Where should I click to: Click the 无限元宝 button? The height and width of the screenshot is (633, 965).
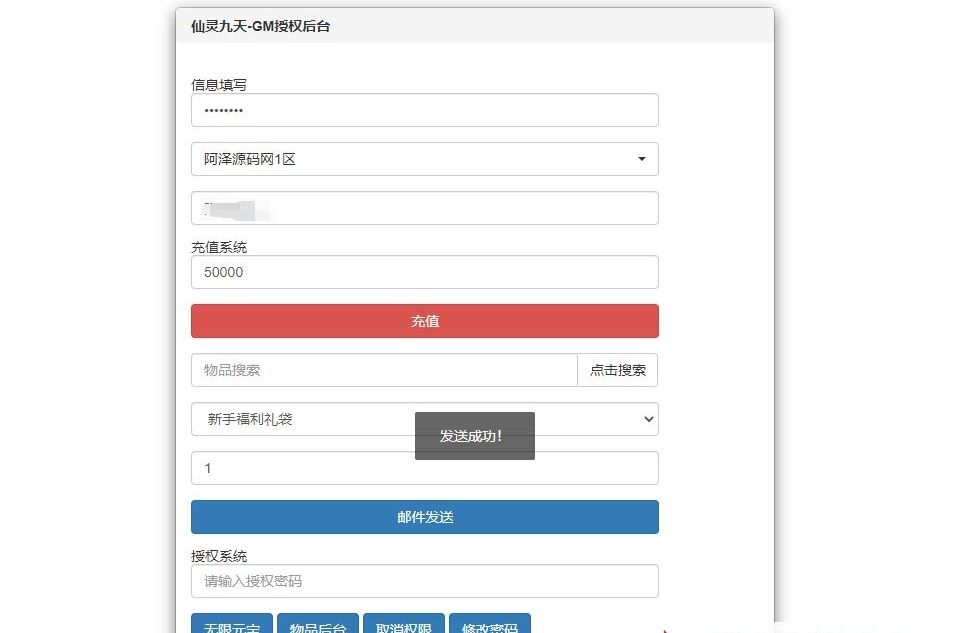pos(232,626)
